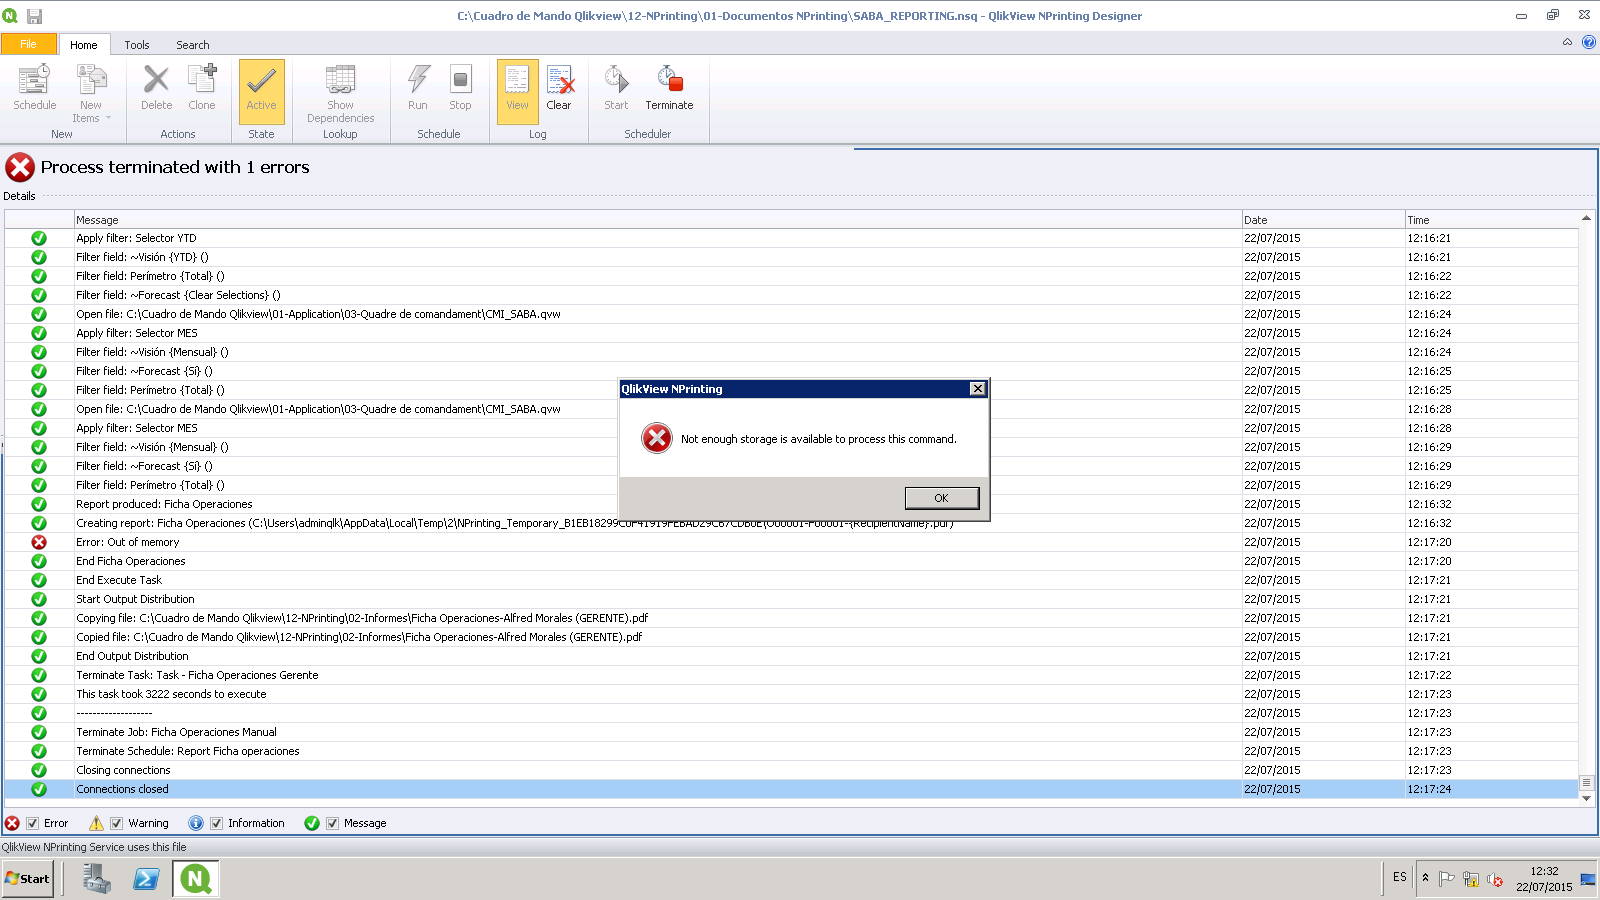Click the Clone action icon
Image resolution: width=1600 pixels, height=900 pixels.
[202, 88]
